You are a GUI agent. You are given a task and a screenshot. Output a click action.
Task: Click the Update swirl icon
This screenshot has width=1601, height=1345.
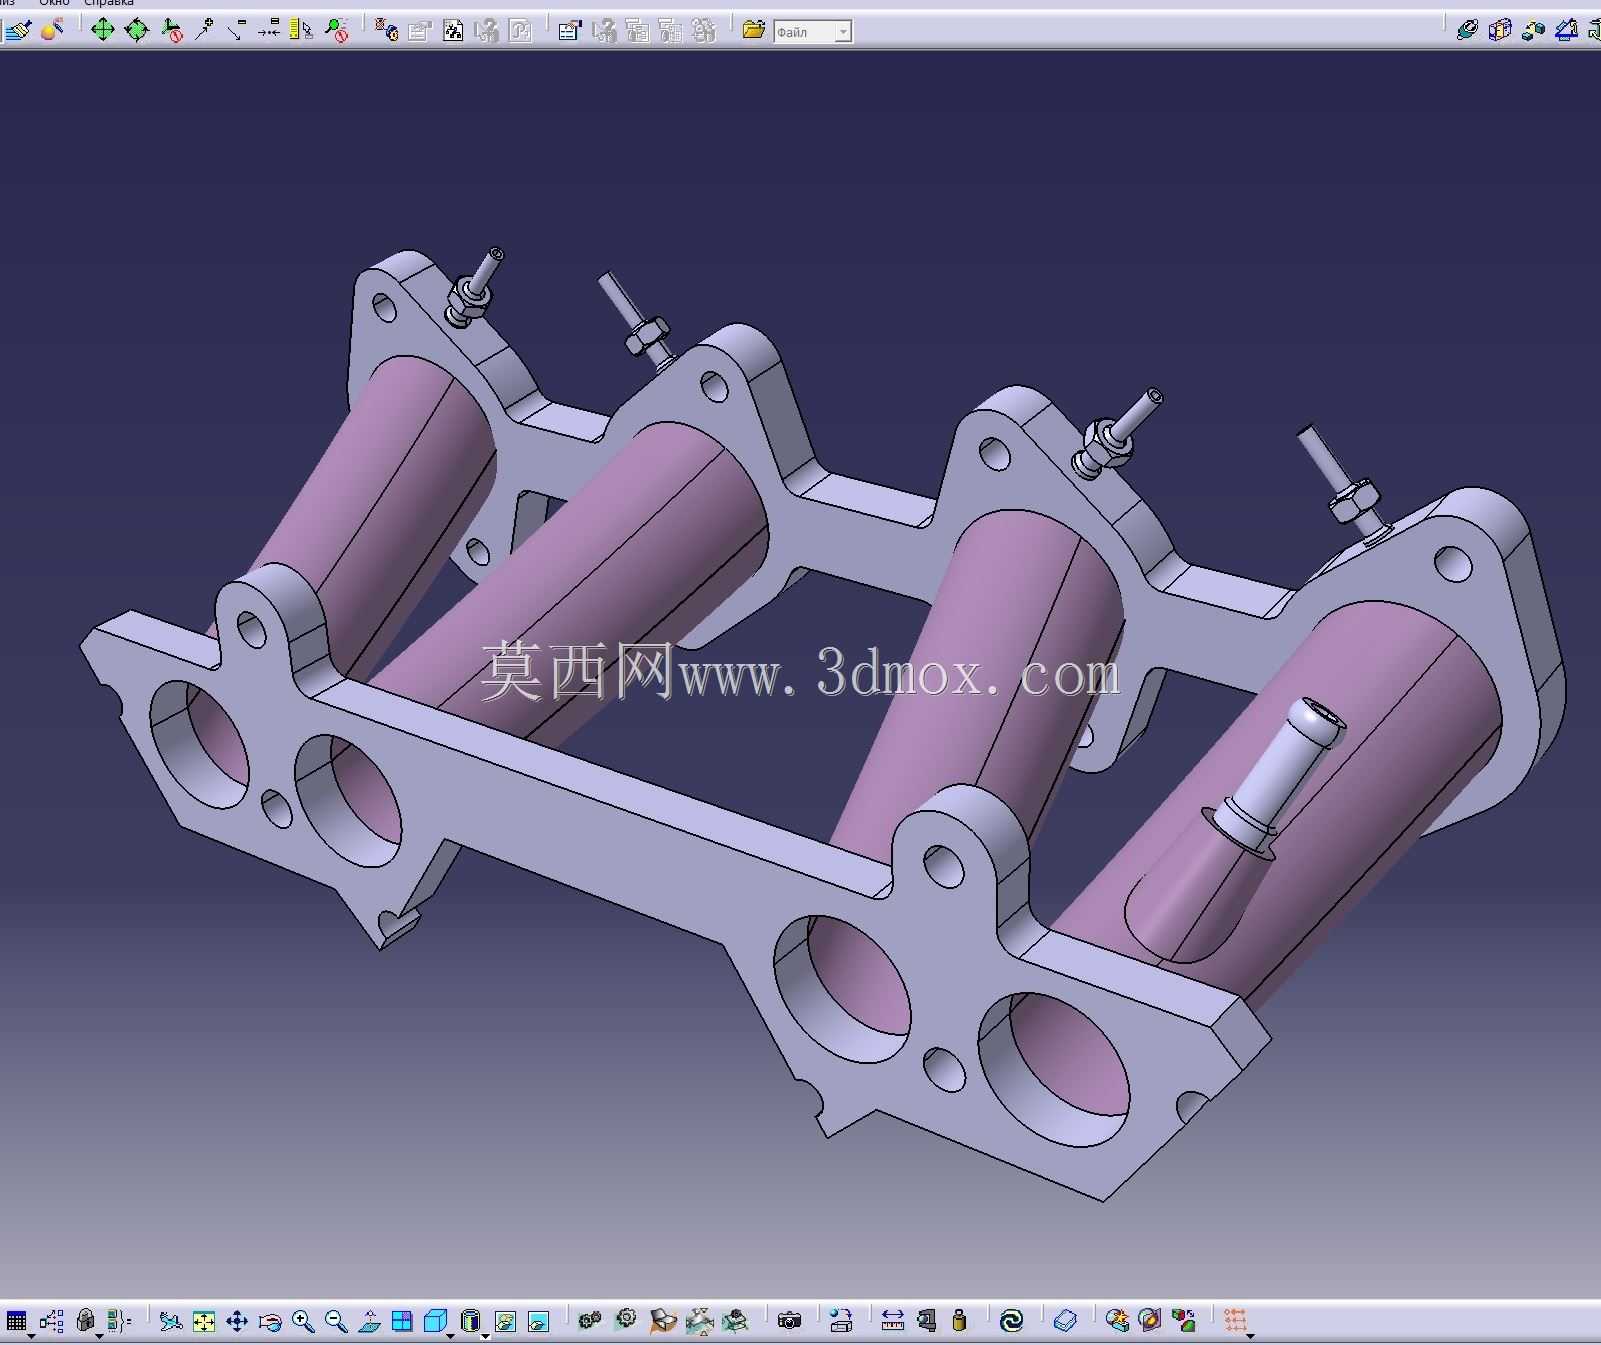(1011, 1321)
